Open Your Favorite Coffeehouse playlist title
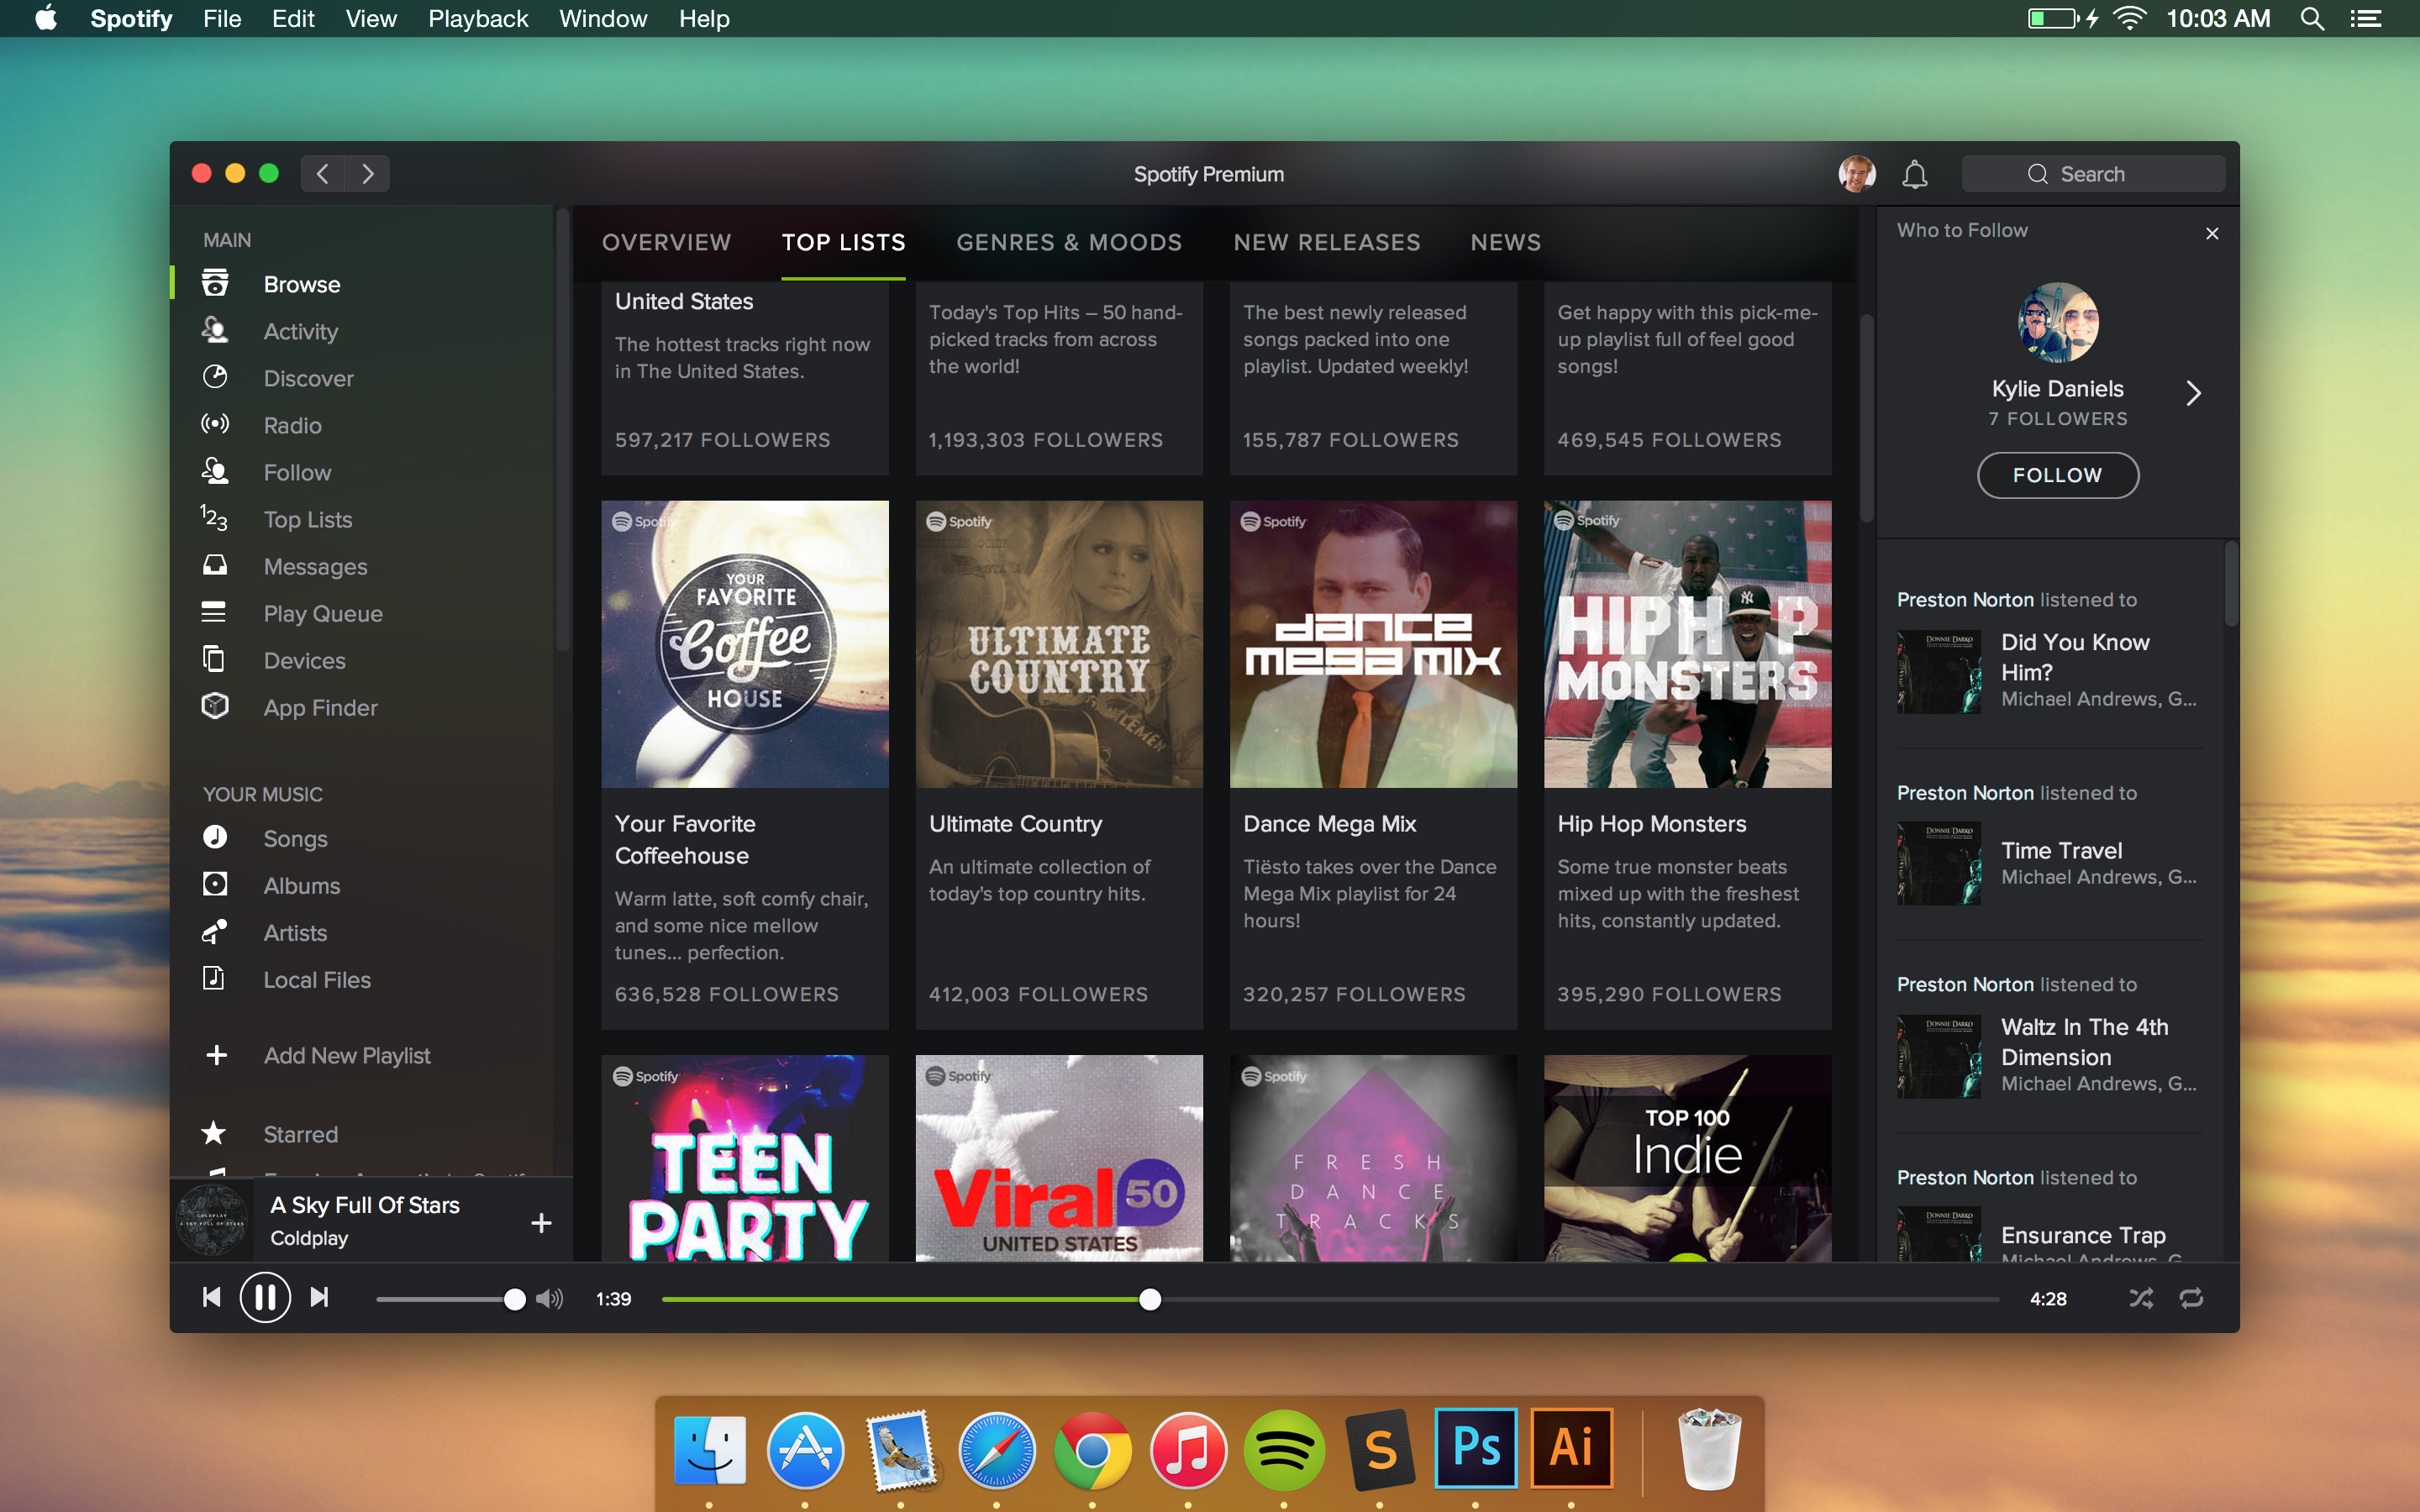The width and height of the screenshot is (2420, 1512). [685, 839]
